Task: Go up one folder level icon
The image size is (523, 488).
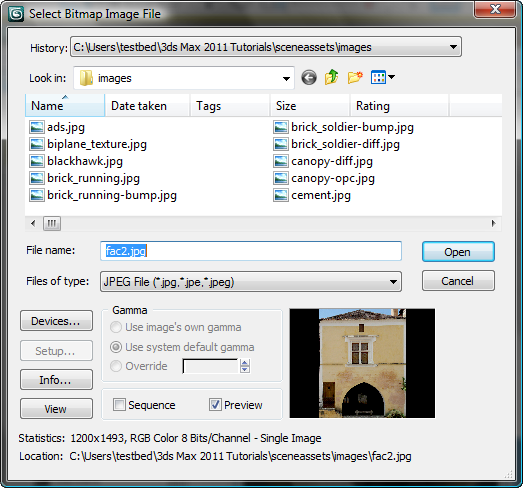Action: tap(332, 77)
